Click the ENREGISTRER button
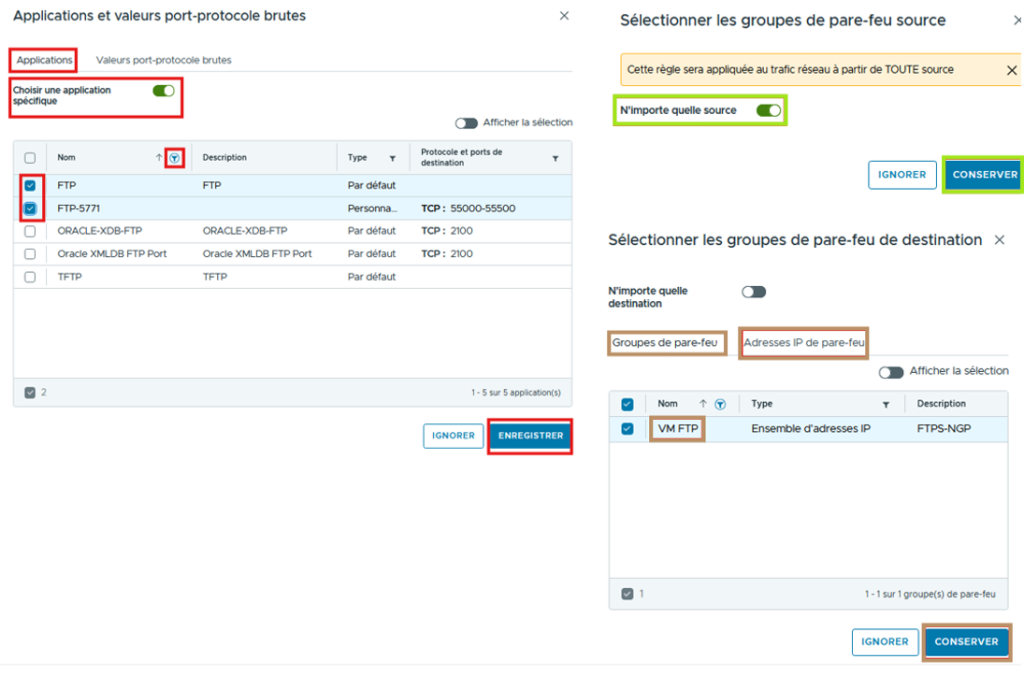 pyautogui.click(x=530, y=436)
